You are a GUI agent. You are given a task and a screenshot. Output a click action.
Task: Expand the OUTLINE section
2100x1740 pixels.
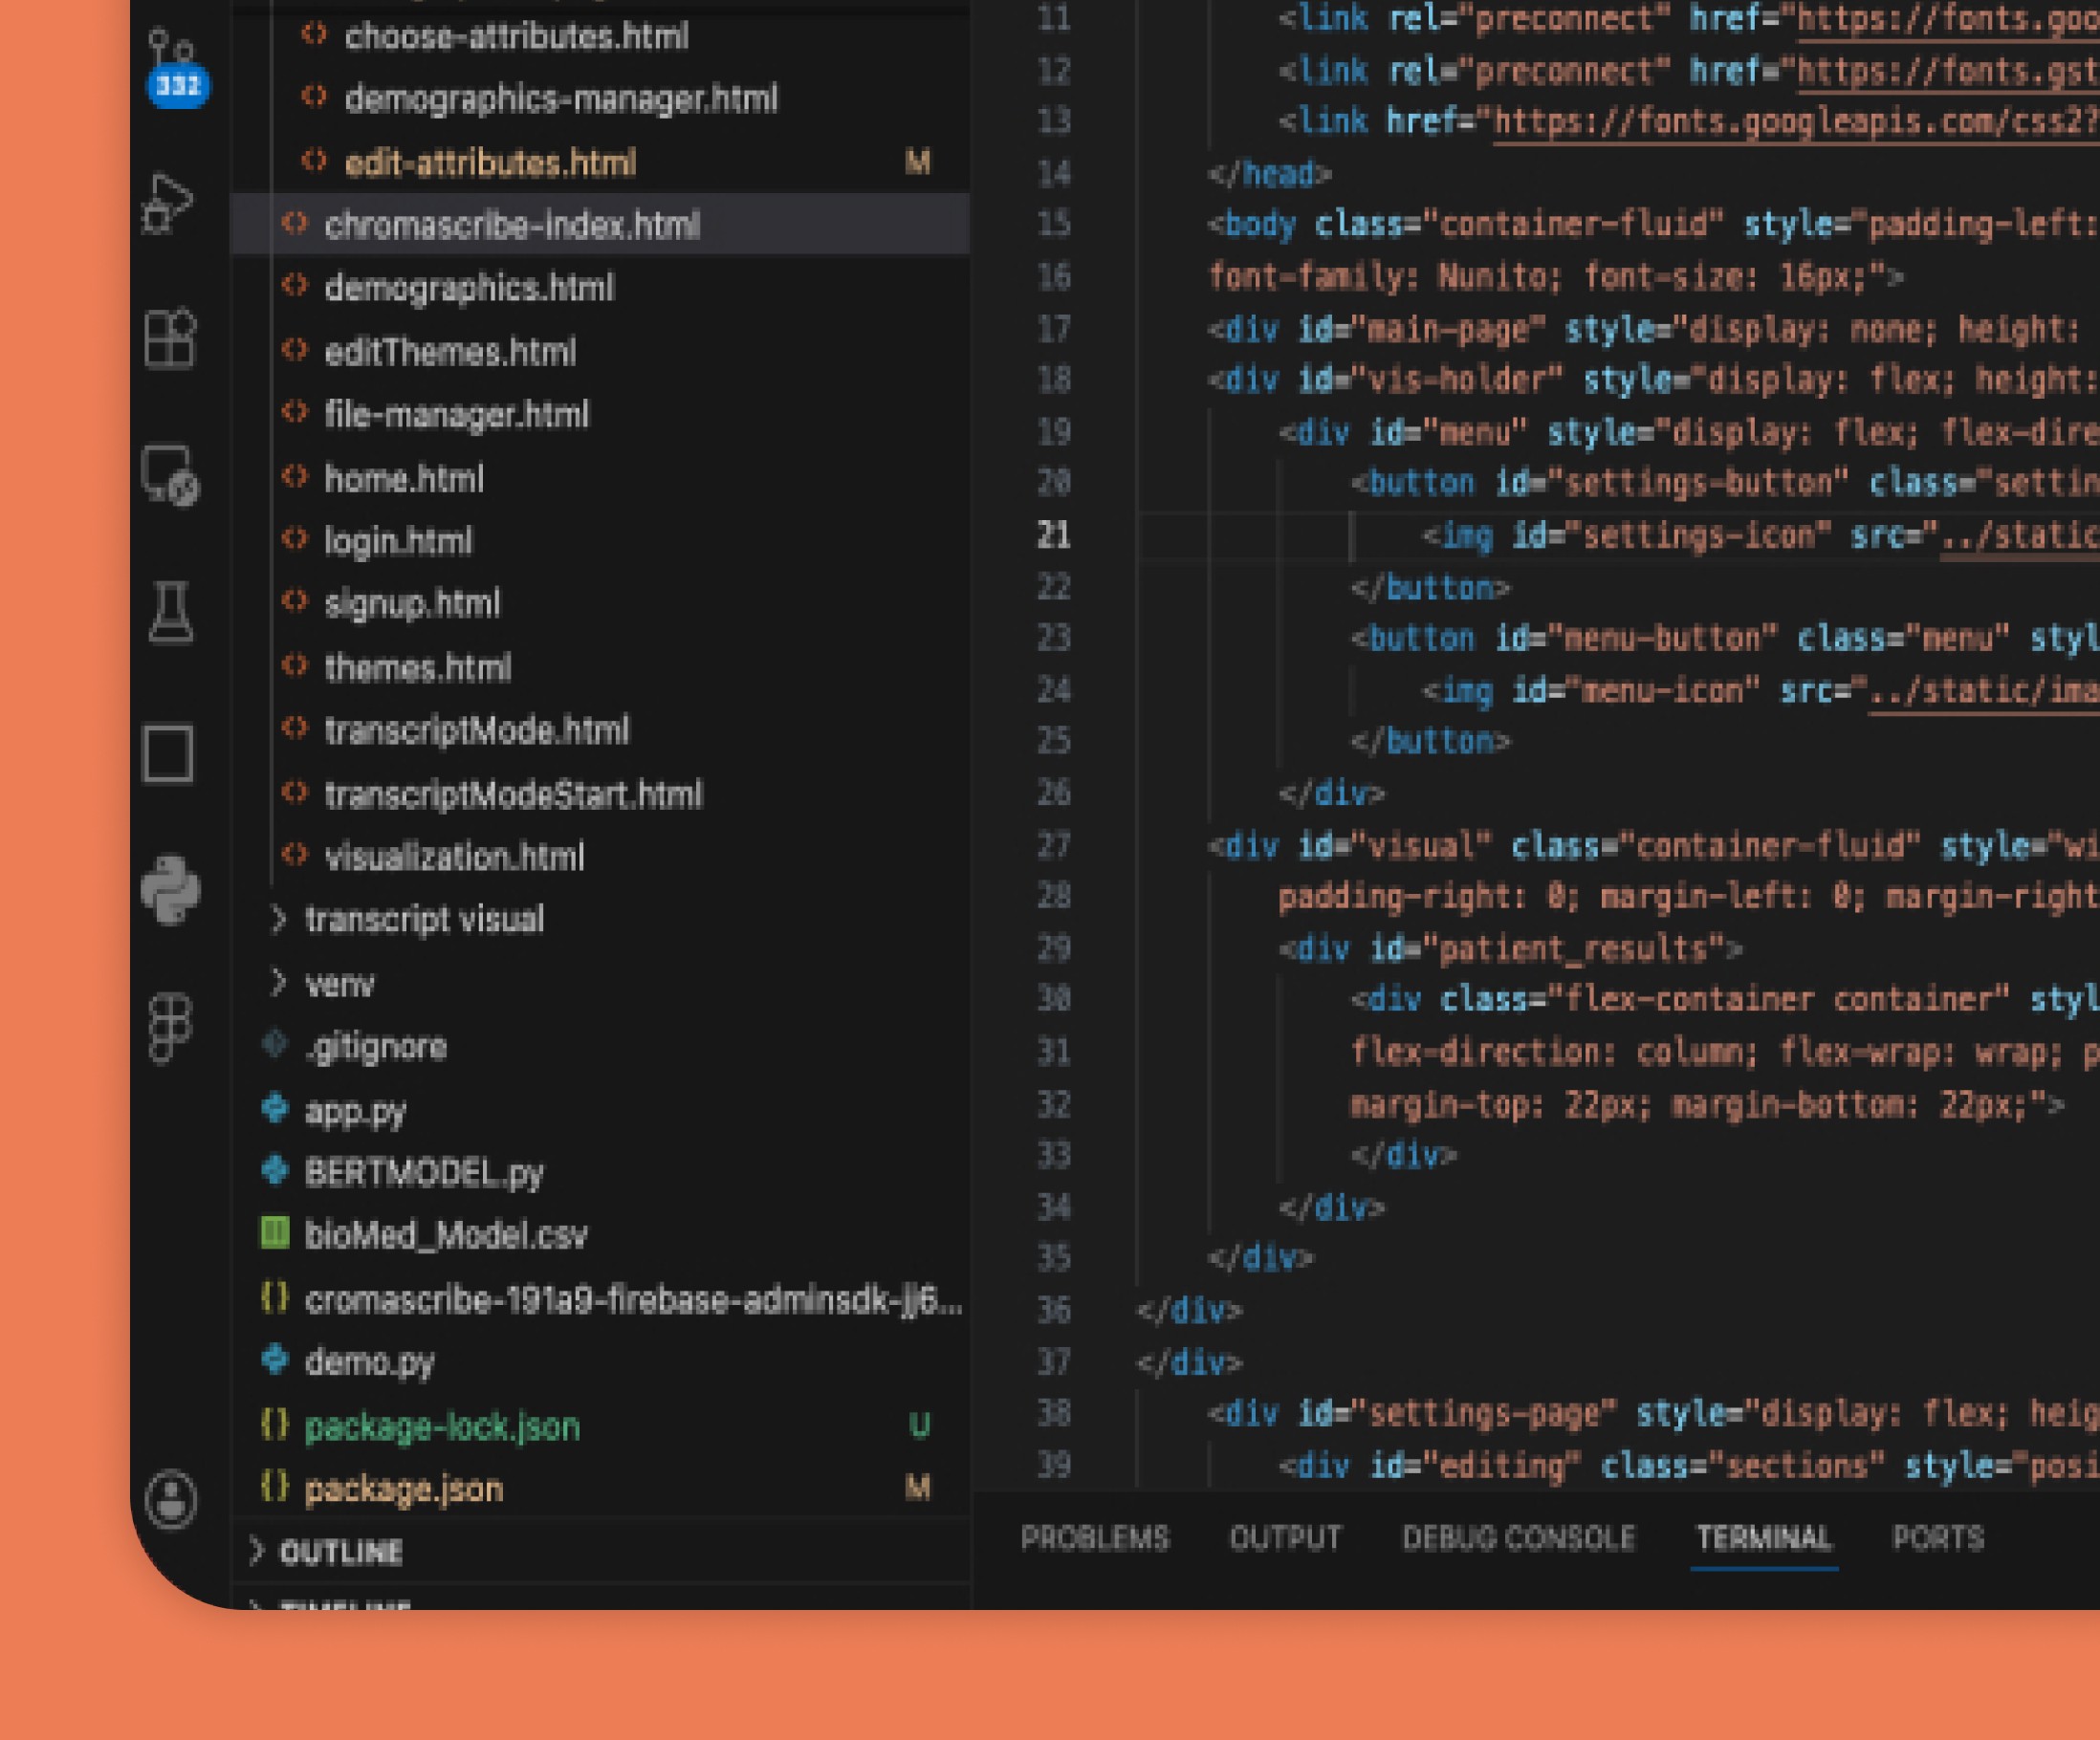click(x=340, y=1551)
